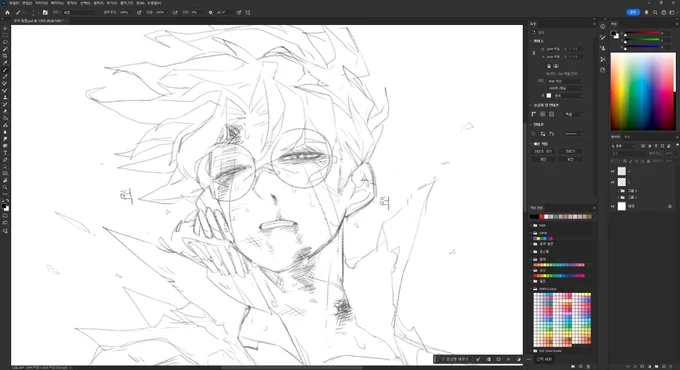Select the Zoom tool in toolbar
The width and height of the screenshot is (680, 370).
(x=5, y=187)
